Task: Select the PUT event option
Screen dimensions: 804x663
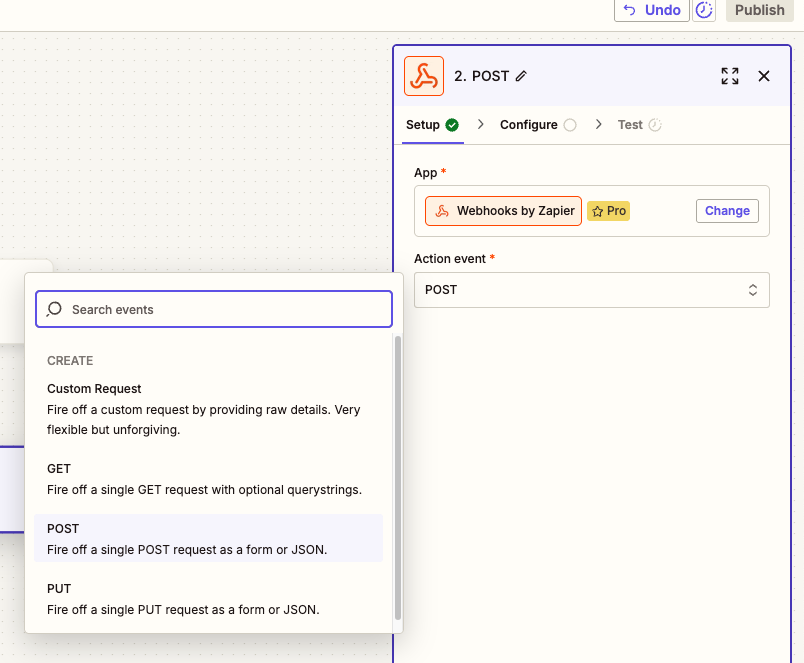Action: pyautogui.click(x=208, y=598)
